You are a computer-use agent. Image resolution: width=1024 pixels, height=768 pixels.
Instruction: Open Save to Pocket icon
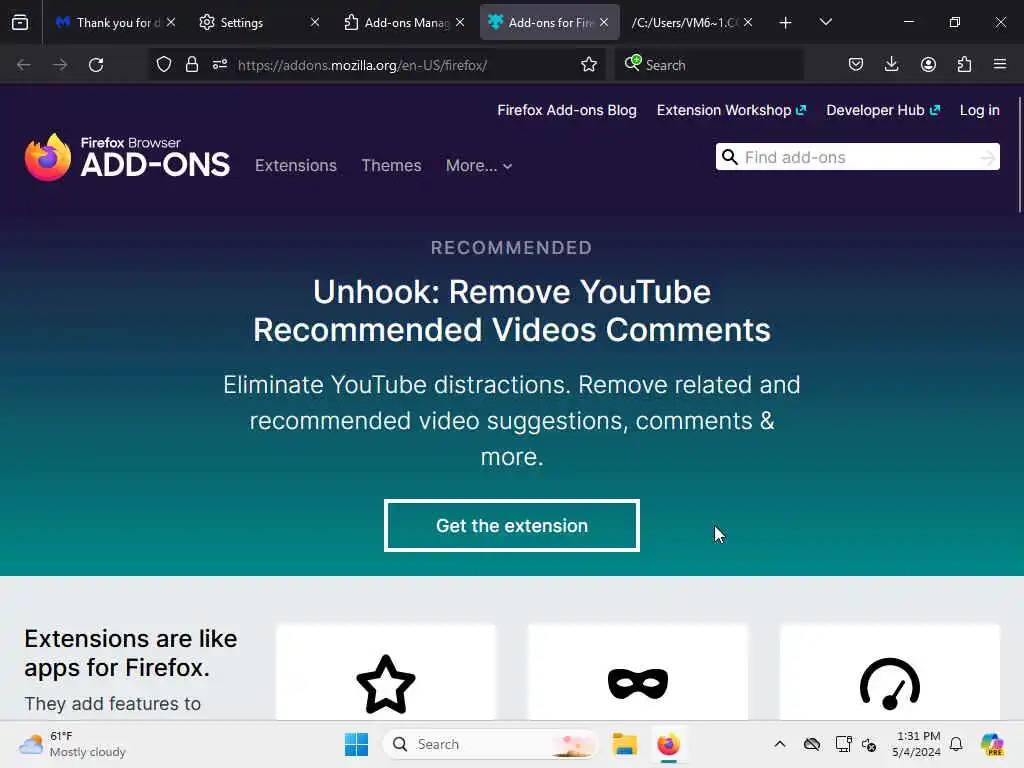[856, 65]
